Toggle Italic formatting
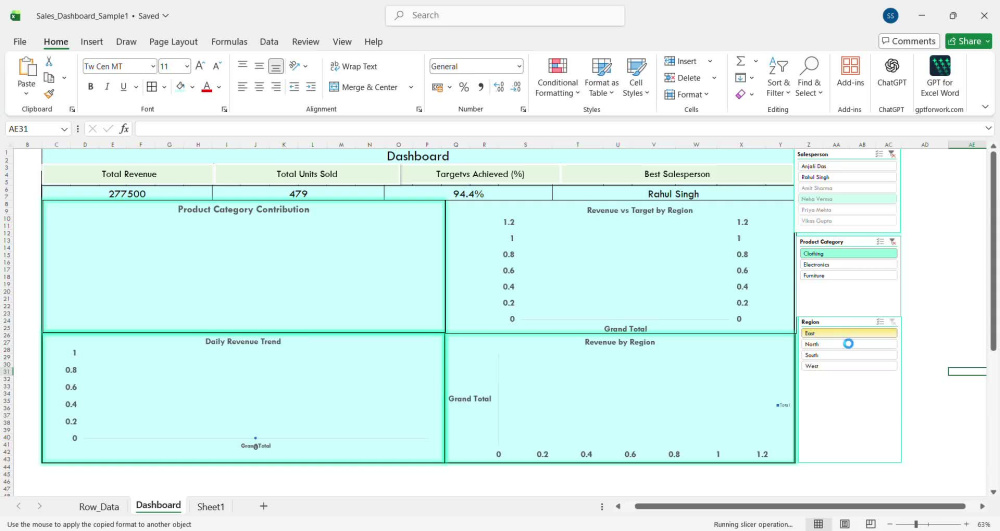This screenshot has width=1000, height=531. click(x=107, y=87)
